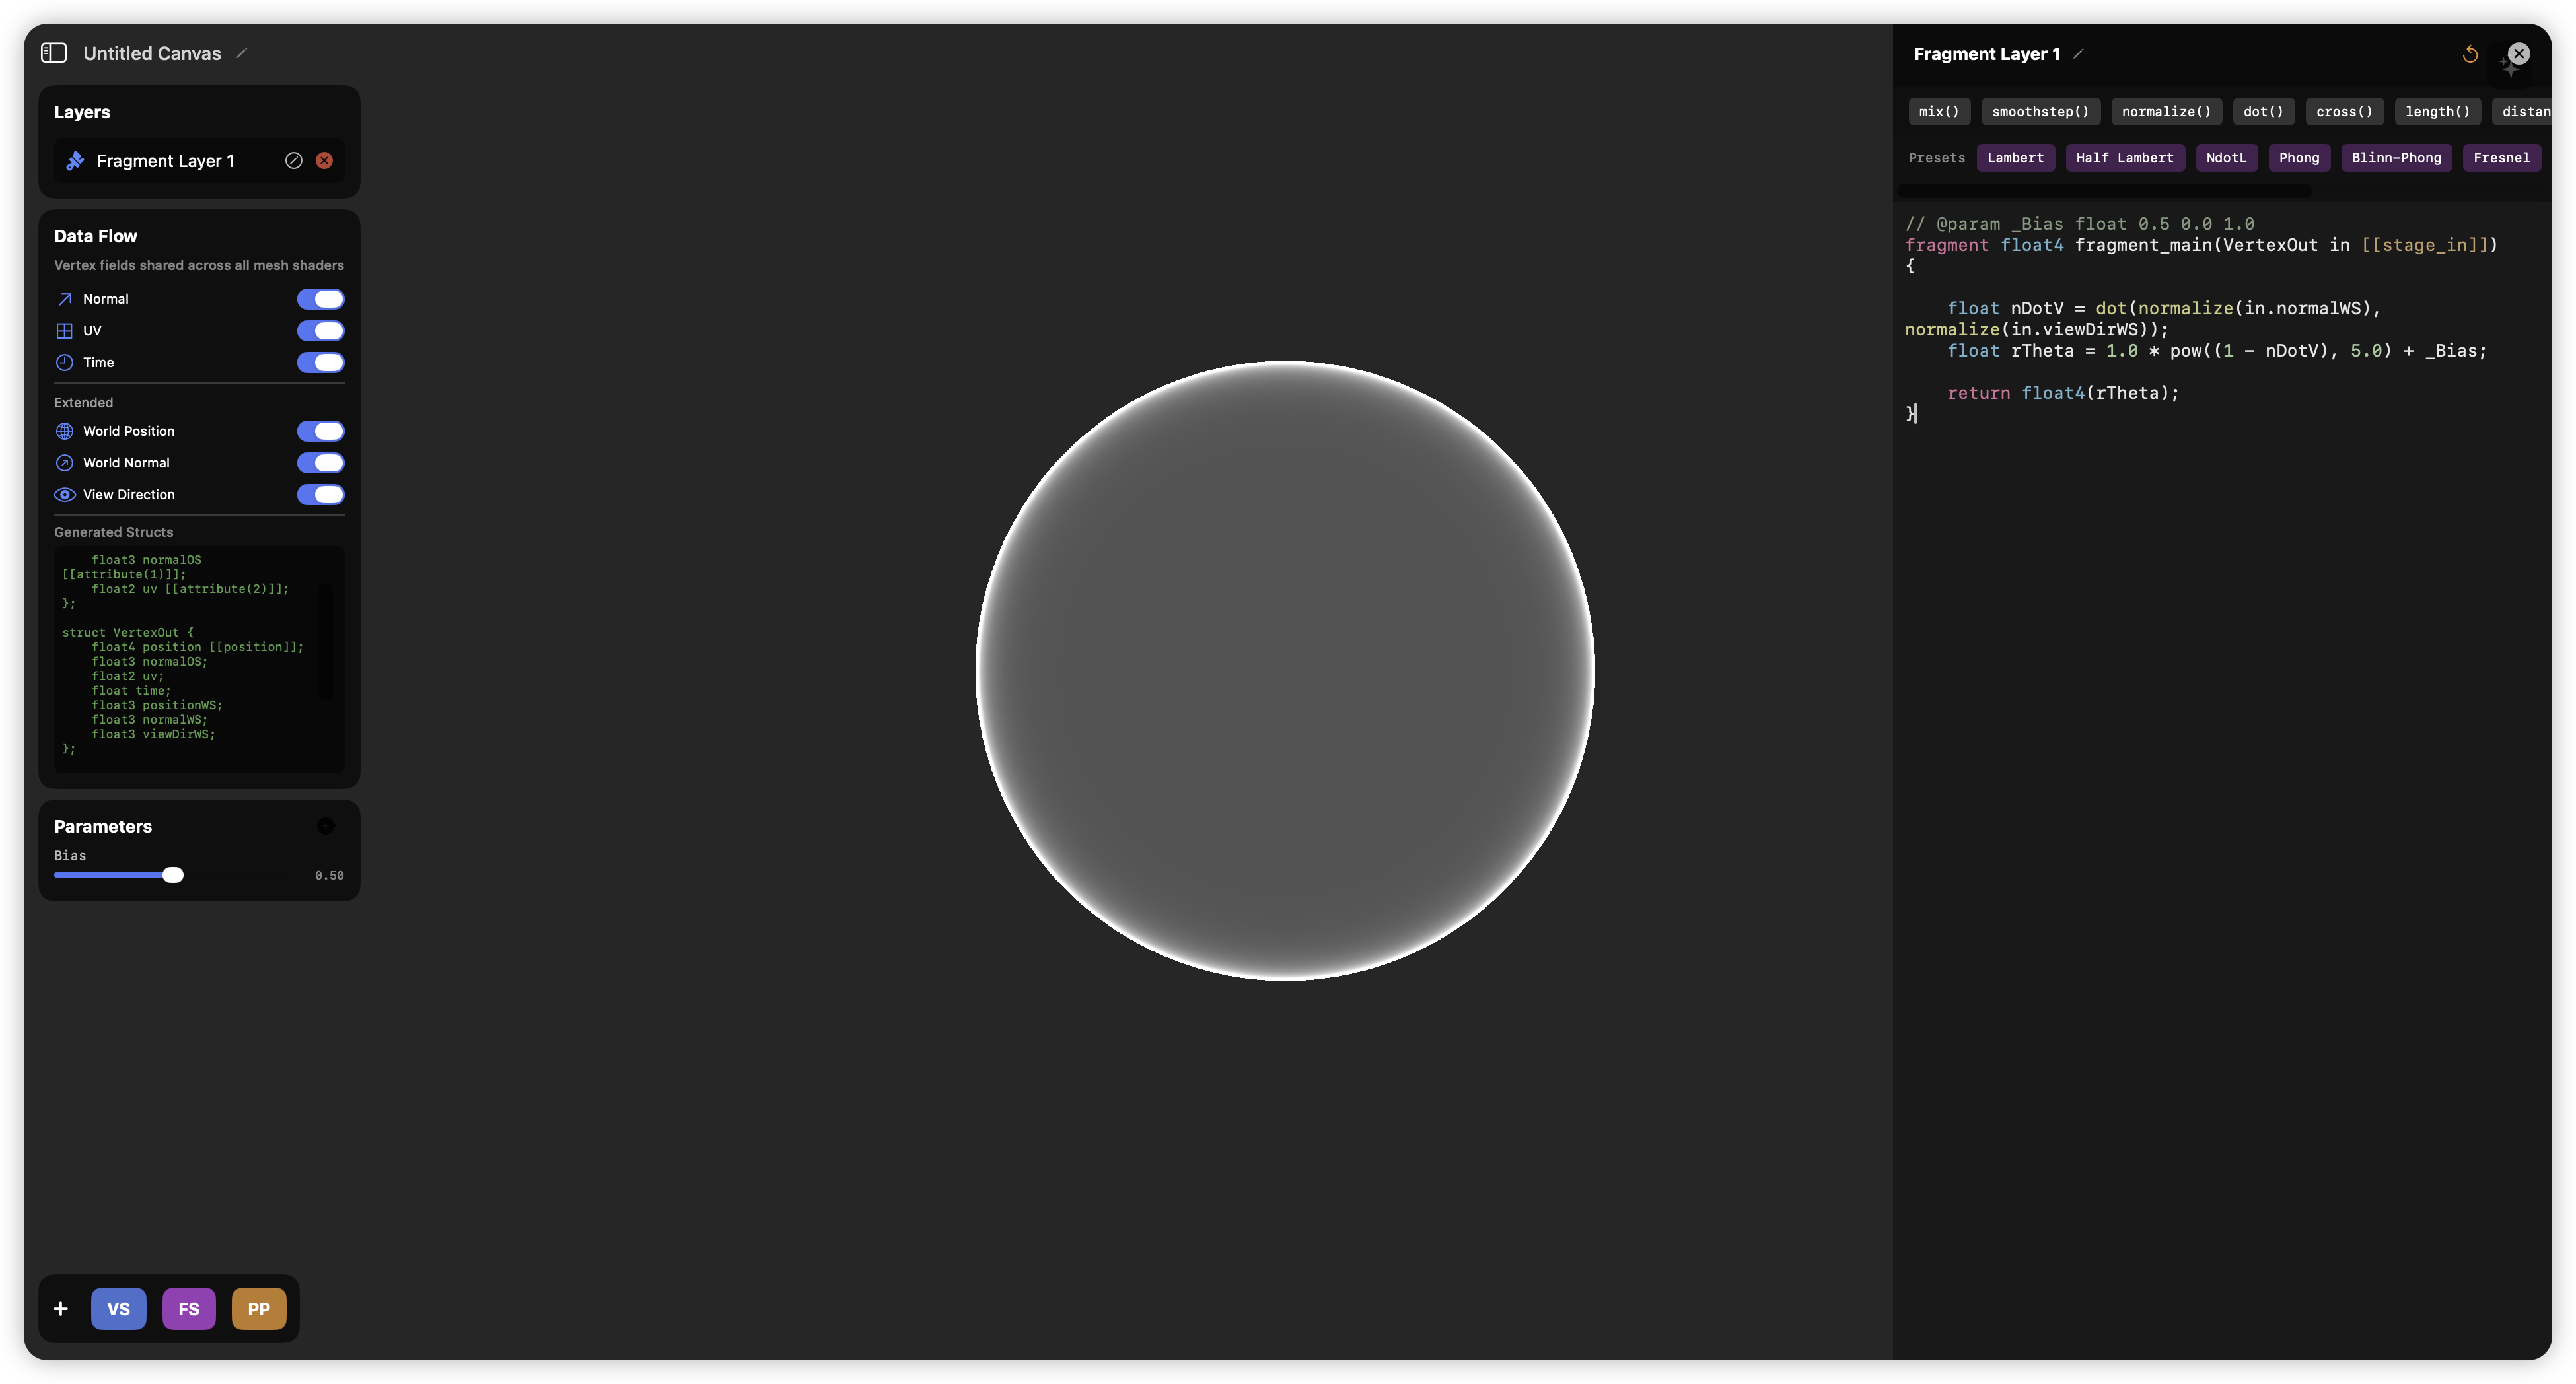Click the add parameter plus icon
This screenshot has width=2576, height=1384.
pos(326,826)
